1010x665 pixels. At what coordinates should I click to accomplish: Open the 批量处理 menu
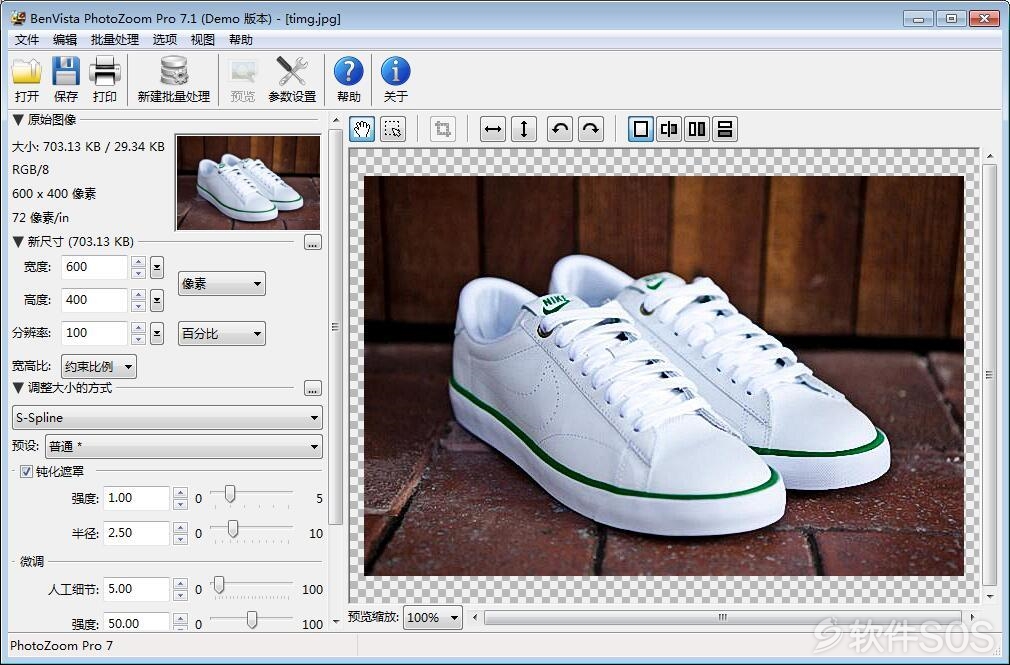coord(115,40)
